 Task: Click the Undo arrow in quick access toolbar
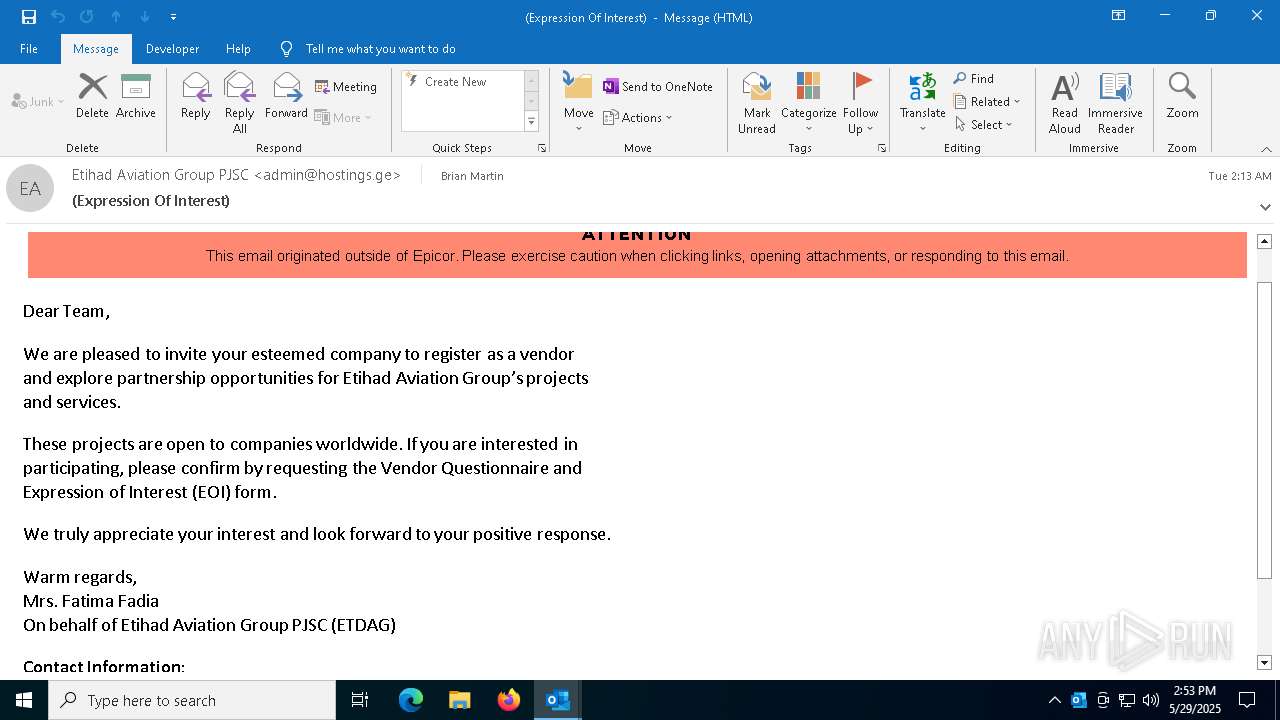[x=58, y=17]
